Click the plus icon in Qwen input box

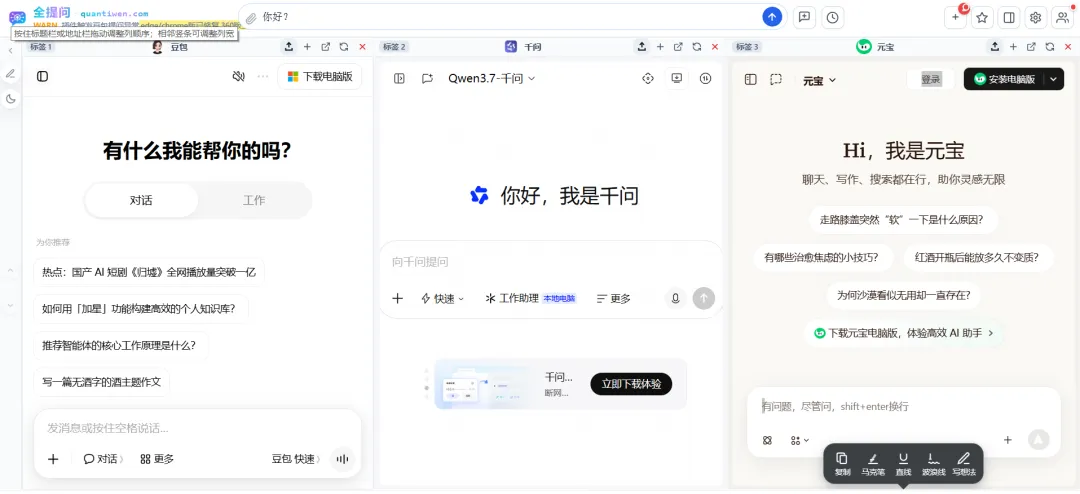coord(397,298)
